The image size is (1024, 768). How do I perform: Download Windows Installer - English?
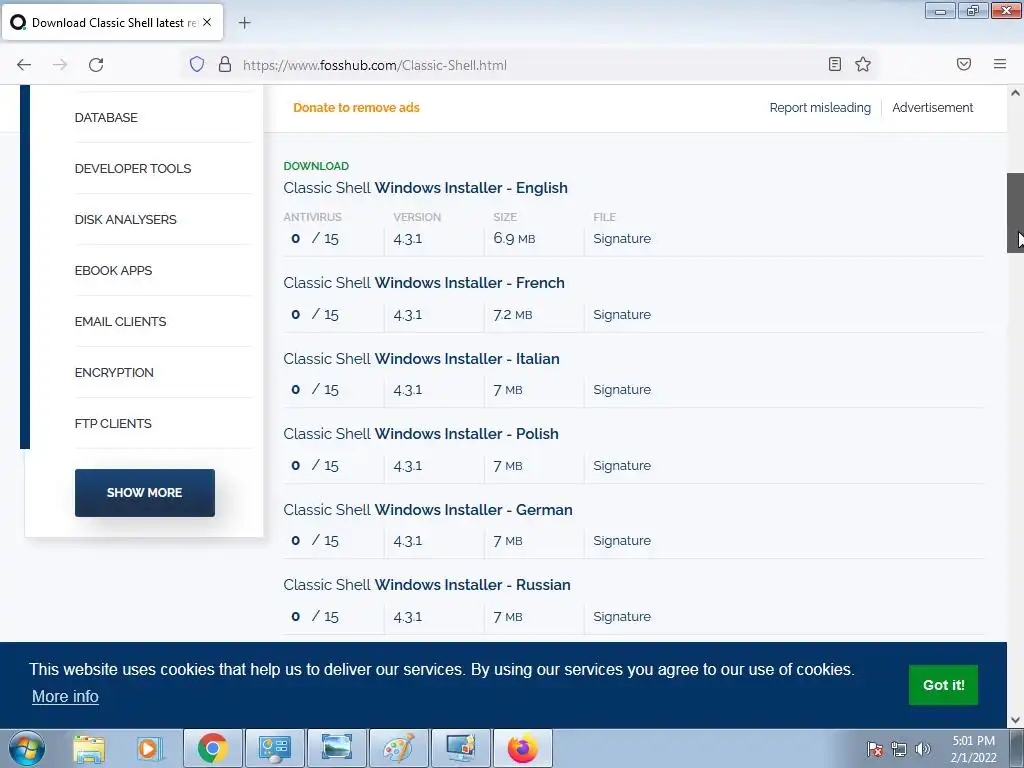point(425,188)
